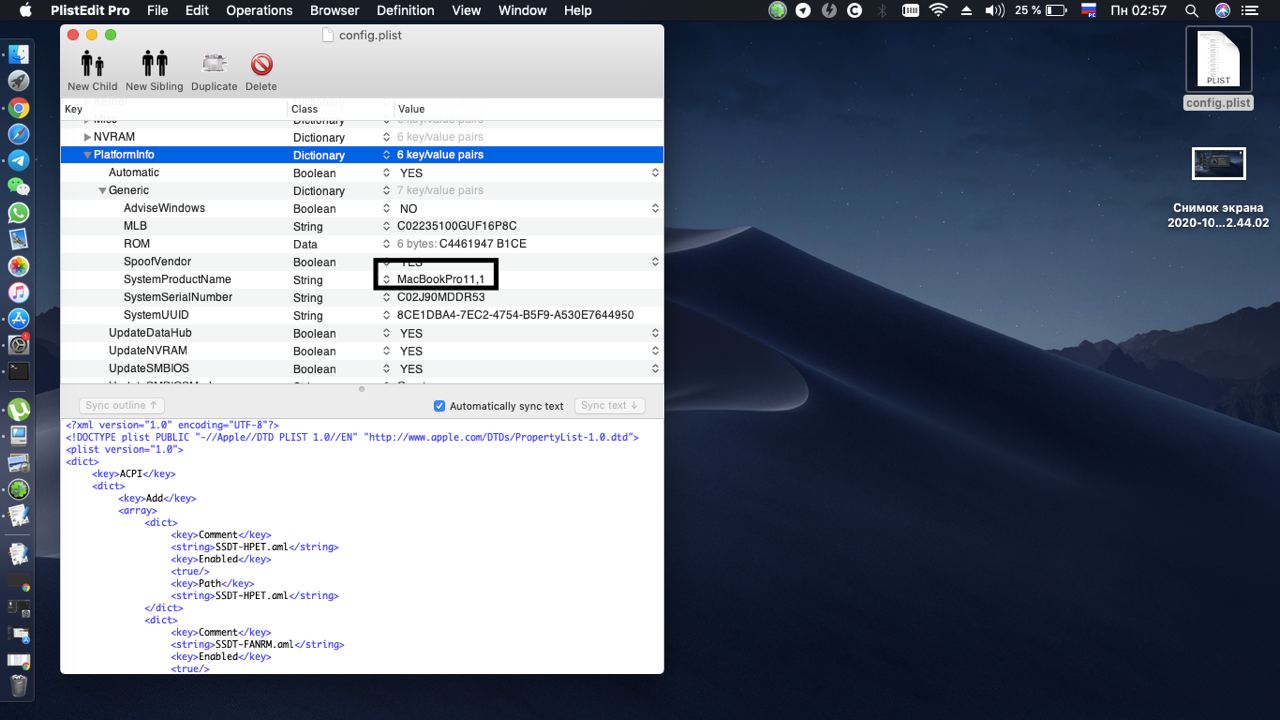The height and width of the screenshot is (720, 1280).
Task: Select the screenshot thumbnail on desktop
Action: [x=1219, y=163]
